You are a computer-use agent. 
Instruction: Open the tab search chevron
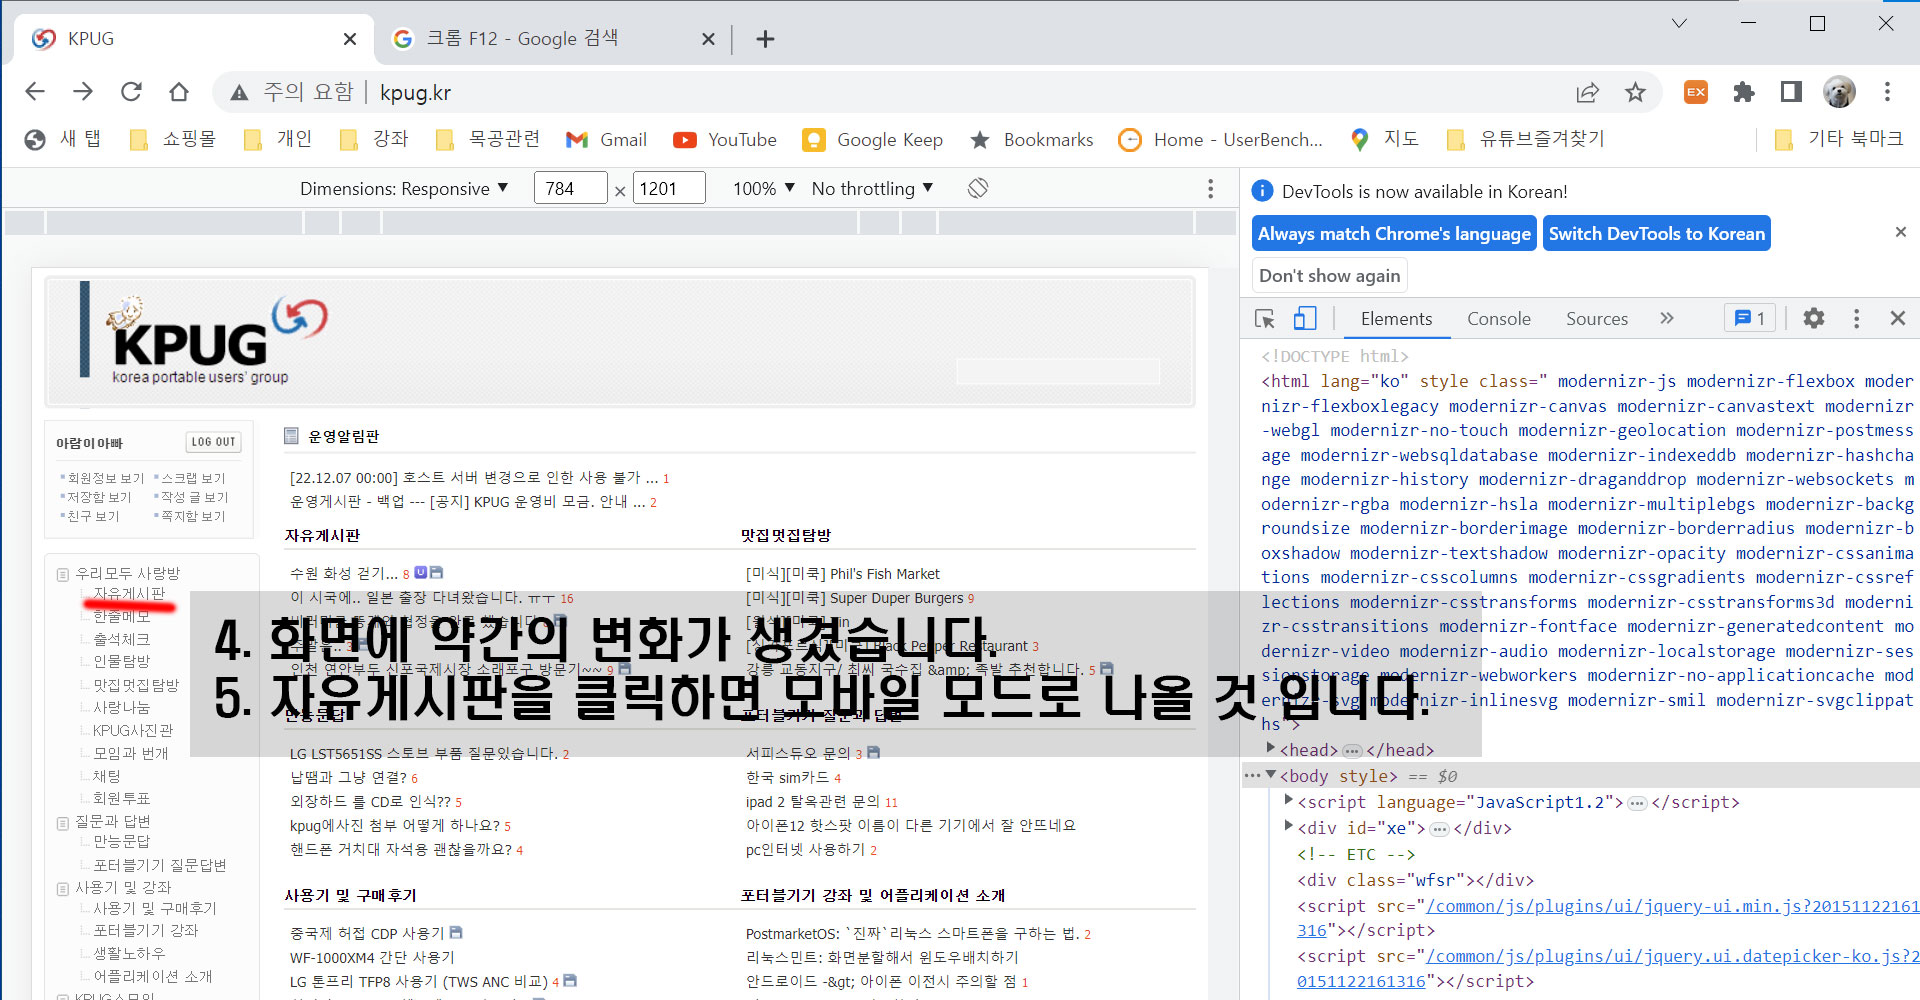(x=1679, y=23)
